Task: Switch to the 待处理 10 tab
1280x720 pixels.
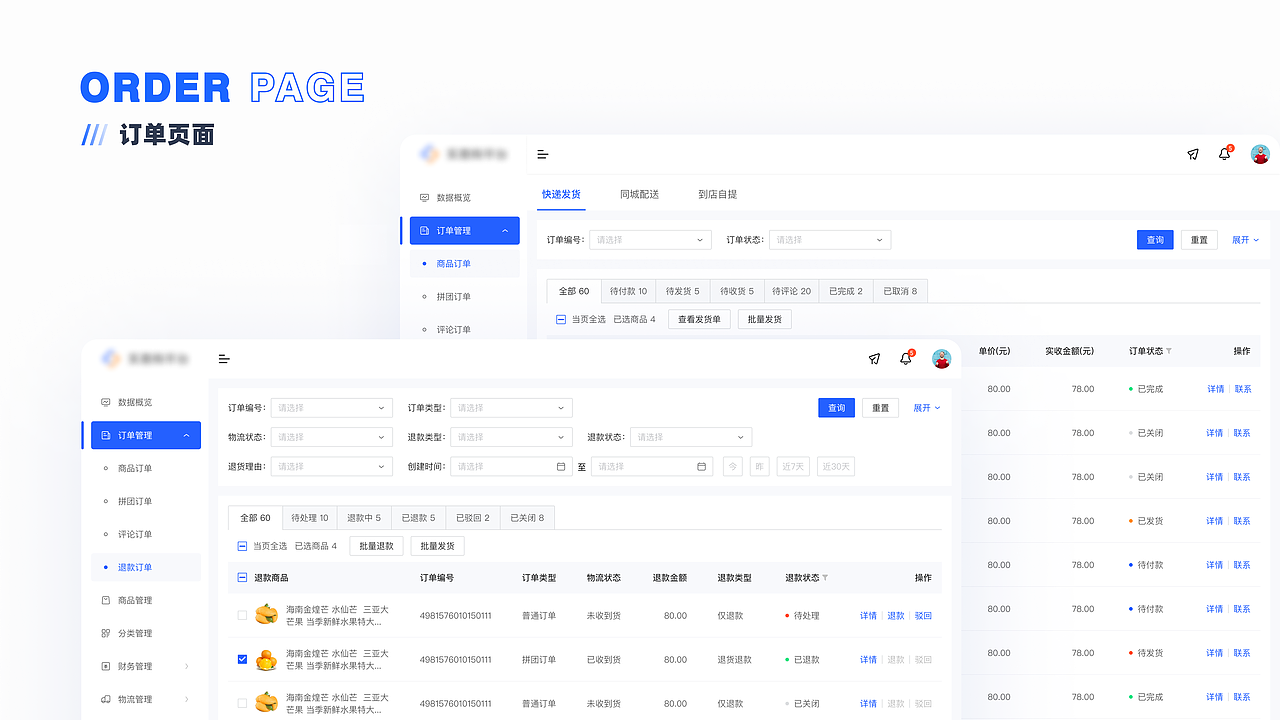Action: (x=309, y=517)
